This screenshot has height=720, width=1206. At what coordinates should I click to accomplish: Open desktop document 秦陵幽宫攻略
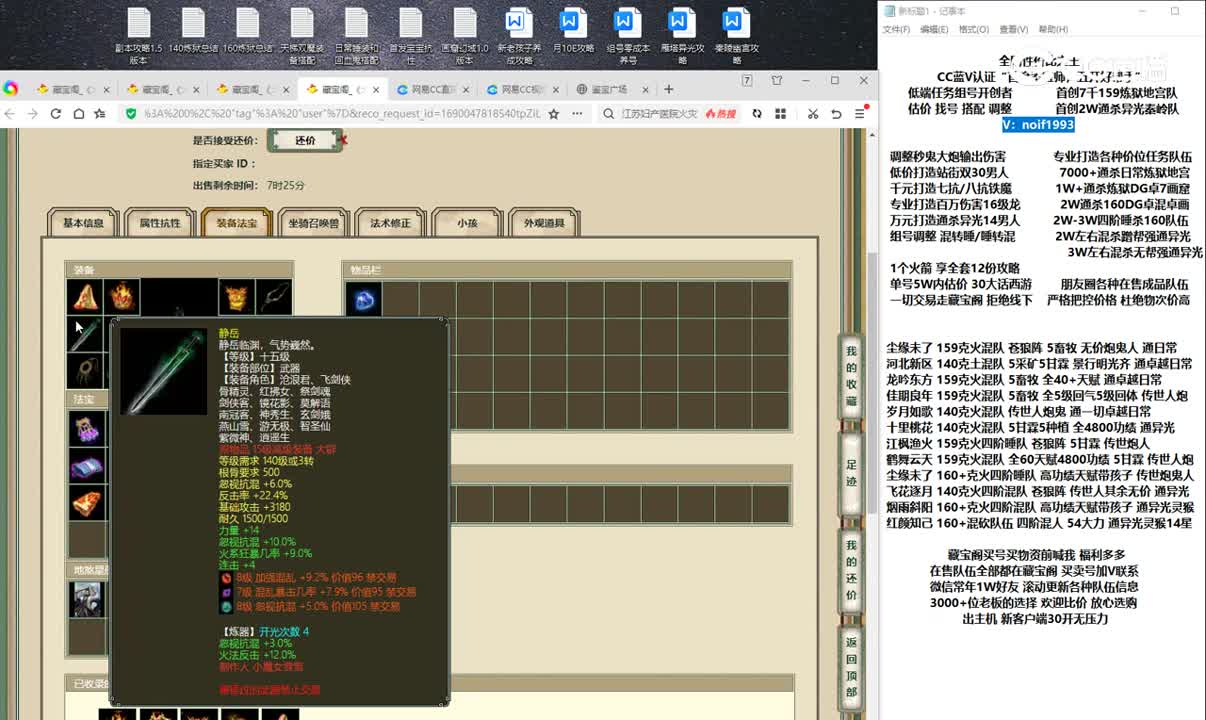coord(736,35)
